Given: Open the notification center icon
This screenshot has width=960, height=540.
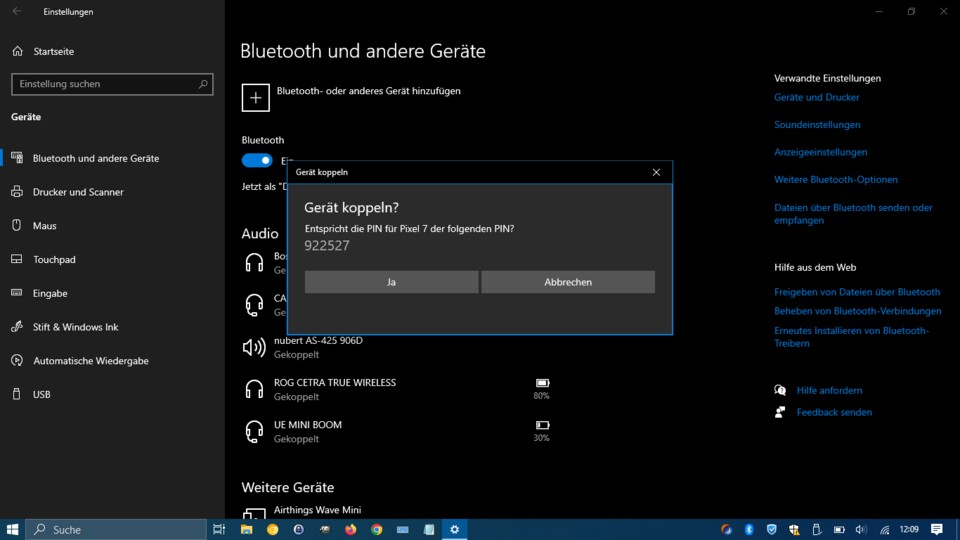Looking at the screenshot, I should [937, 530].
